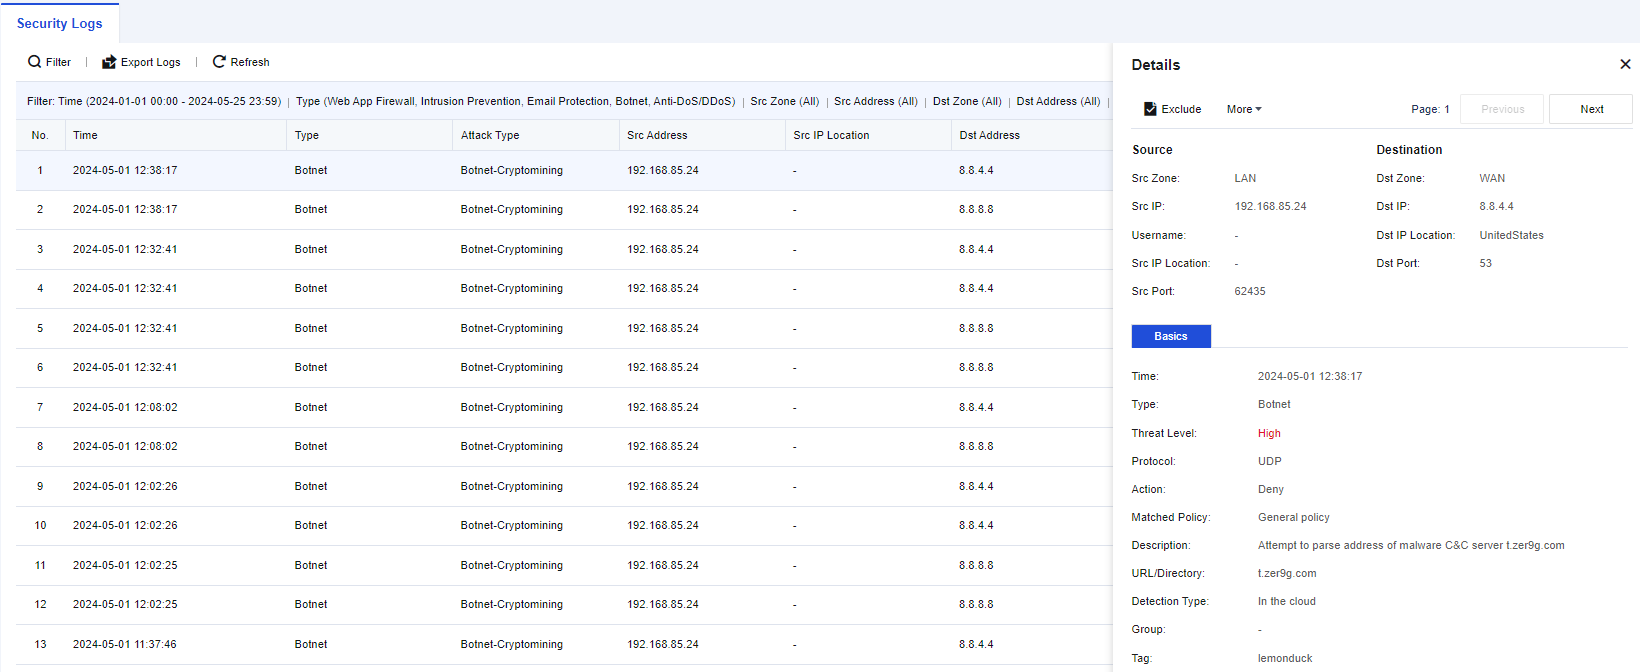Click the Dst Address column header

click(989, 135)
